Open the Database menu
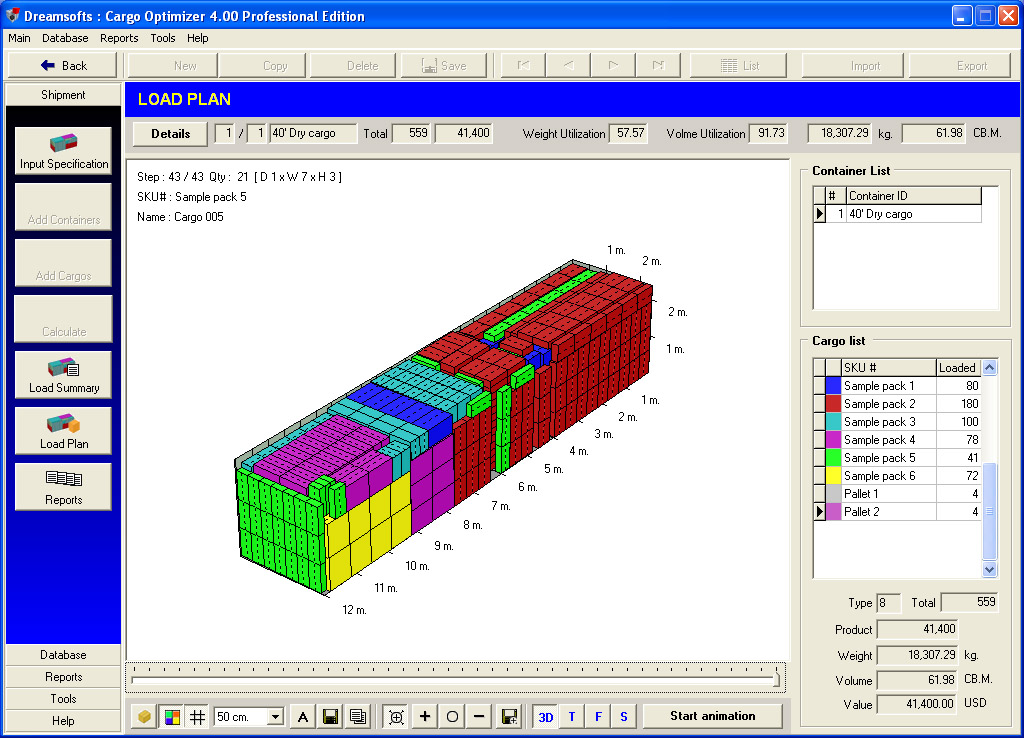The image size is (1024, 738). 65,38
